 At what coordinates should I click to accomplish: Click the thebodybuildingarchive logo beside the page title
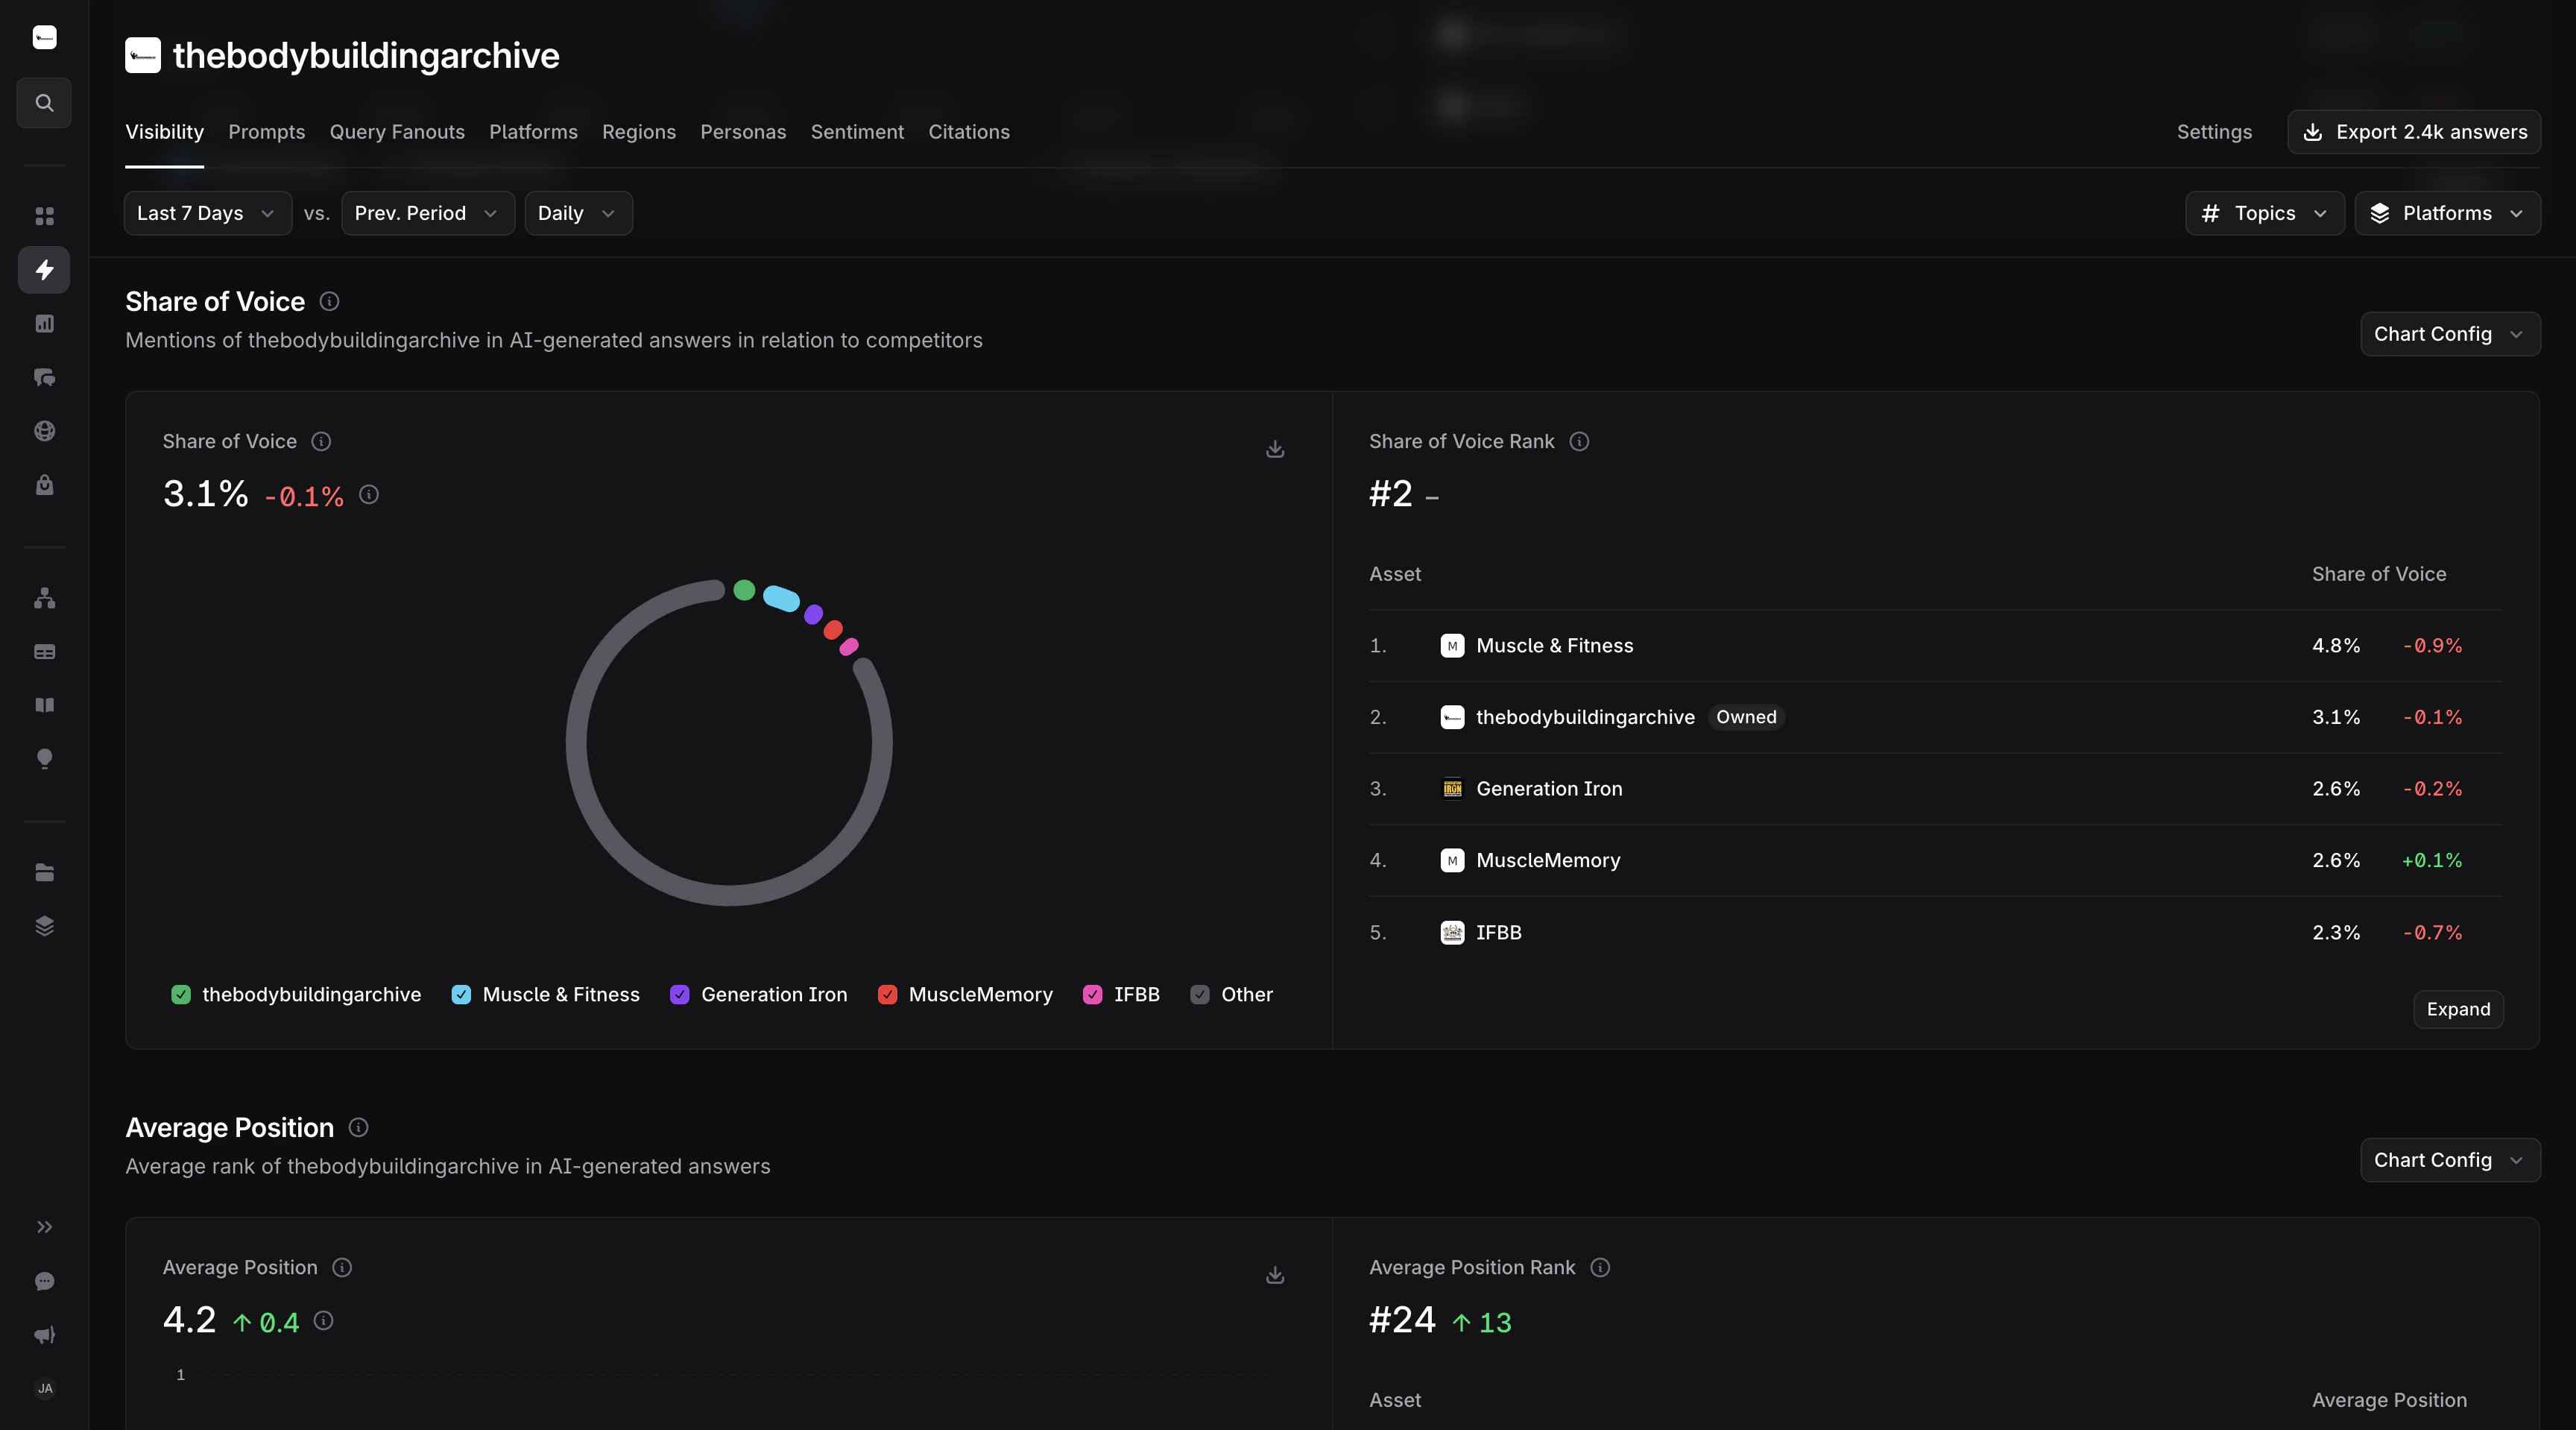click(x=143, y=55)
